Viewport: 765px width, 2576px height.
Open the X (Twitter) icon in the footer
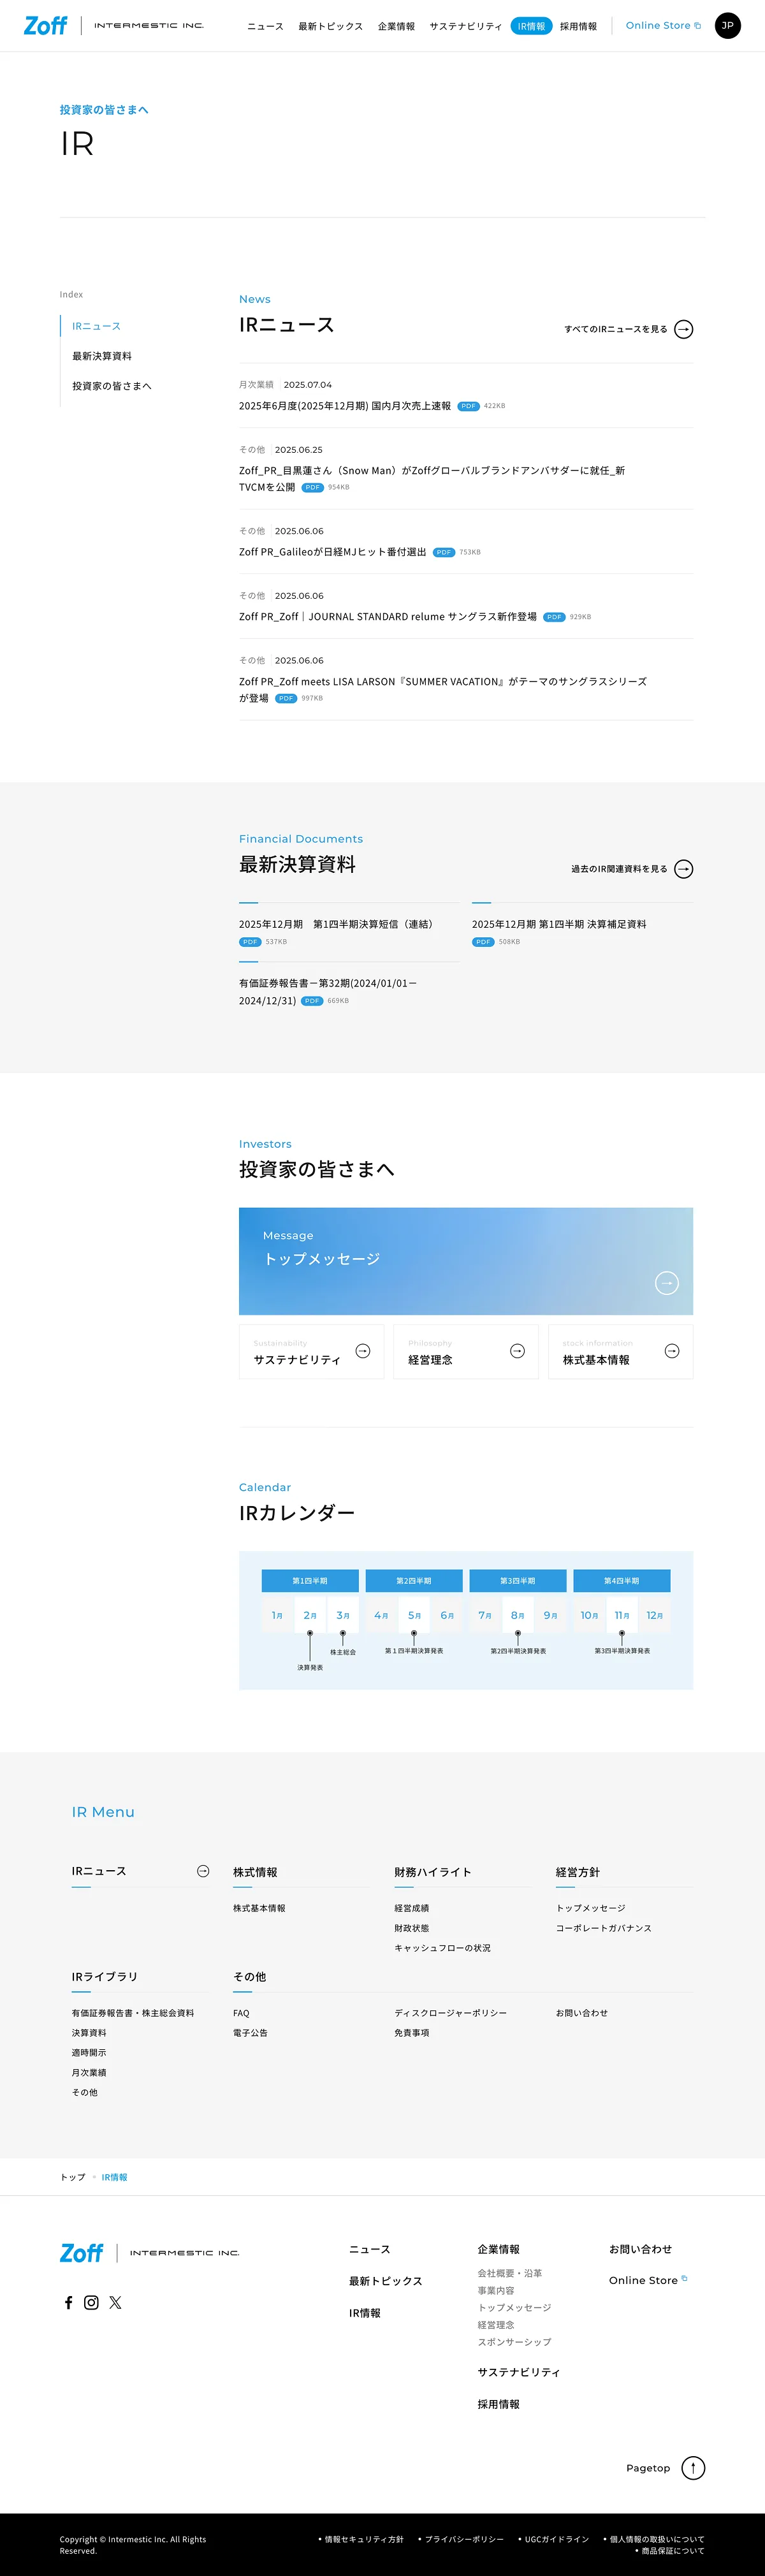click(115, 2302)
